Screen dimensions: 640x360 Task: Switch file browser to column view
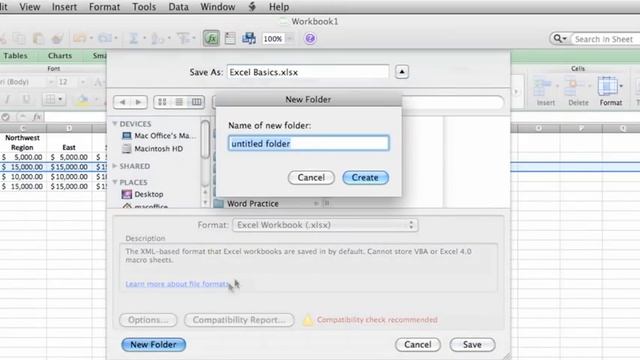point(196,102)
